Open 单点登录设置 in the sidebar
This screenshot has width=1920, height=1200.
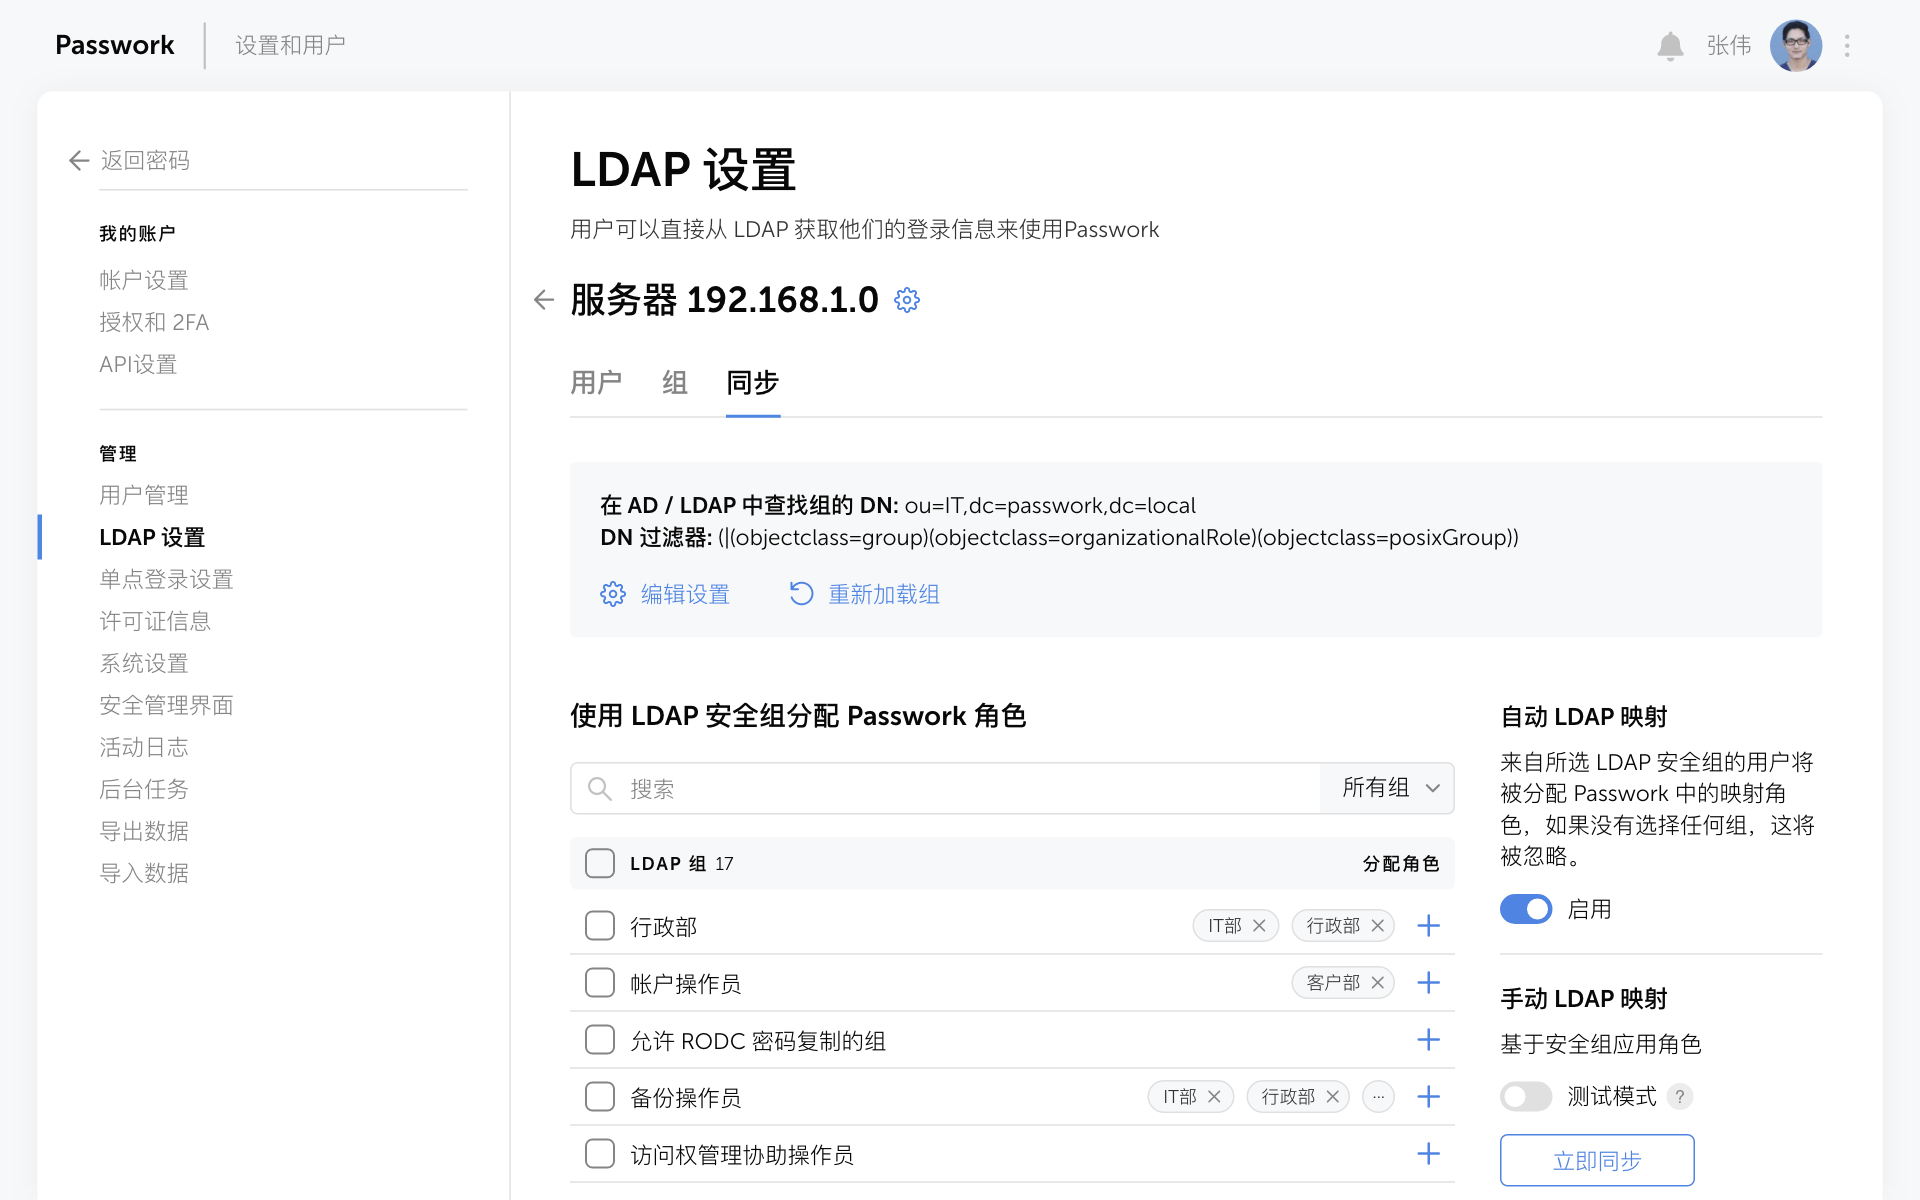pos(166,580)
